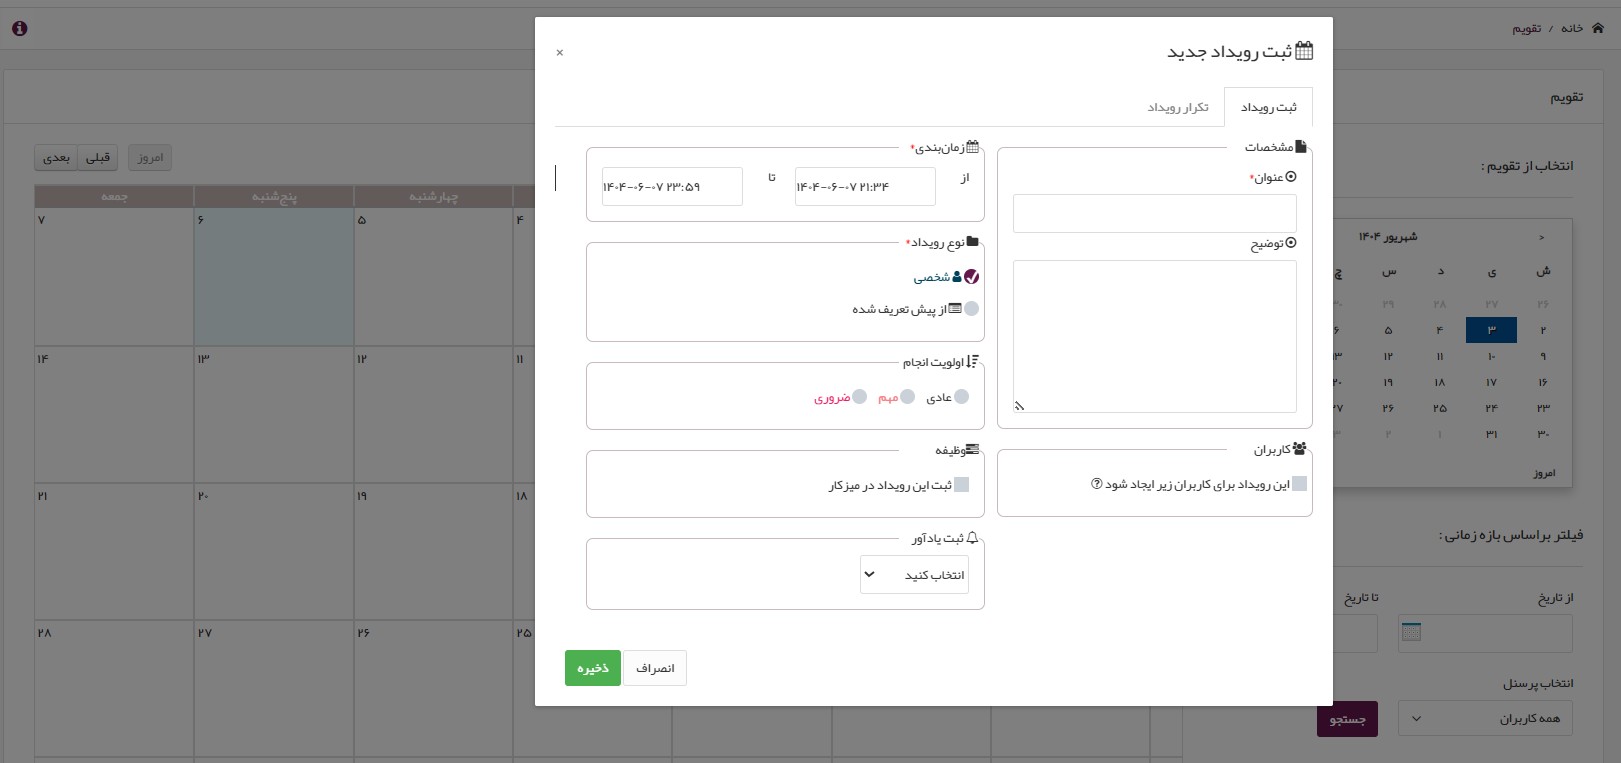Select day 10 in the mini calendar

1491,356
